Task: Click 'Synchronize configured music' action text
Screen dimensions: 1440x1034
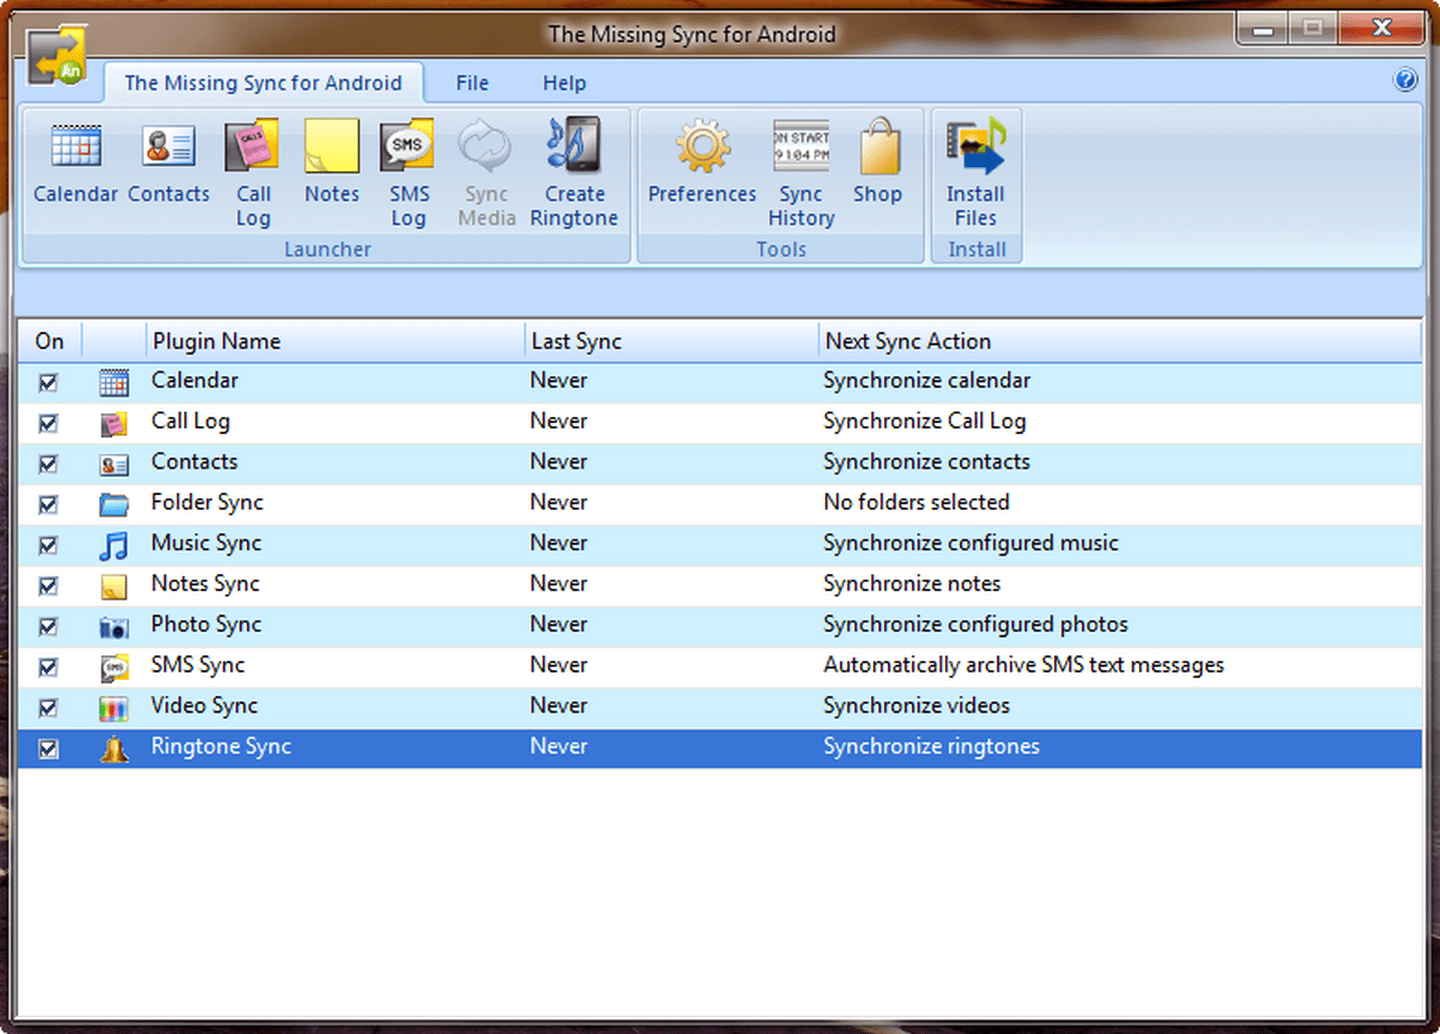Action: (x=971, y=543)
